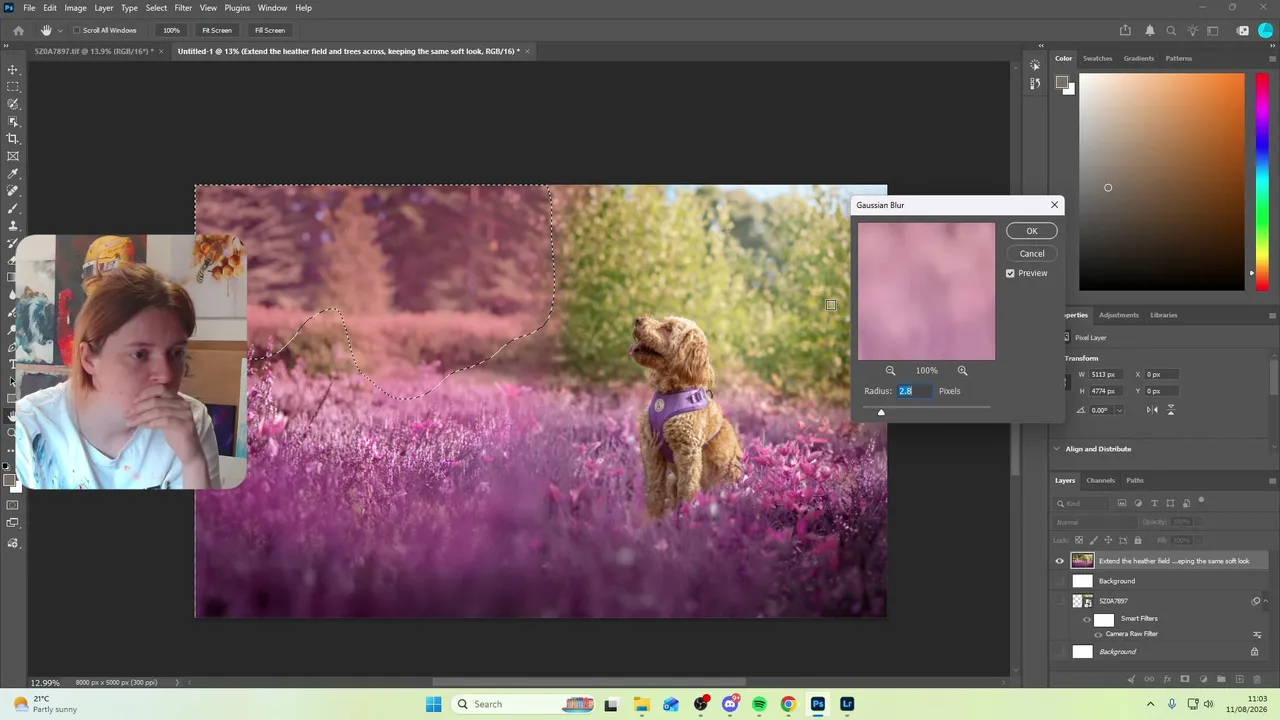Choose the Crop tool
The width and height of the screenshot is (1280, 720).
pos(13,139)
